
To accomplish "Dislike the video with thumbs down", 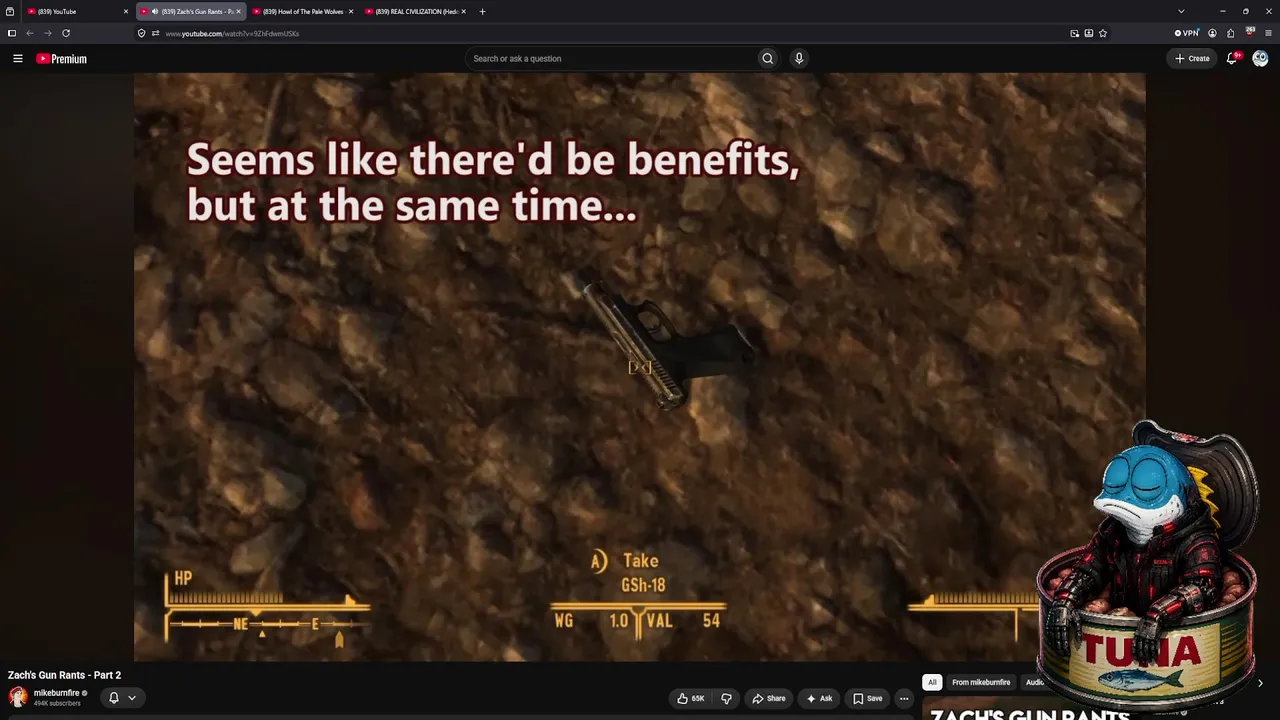I will (x=727, y=698).
